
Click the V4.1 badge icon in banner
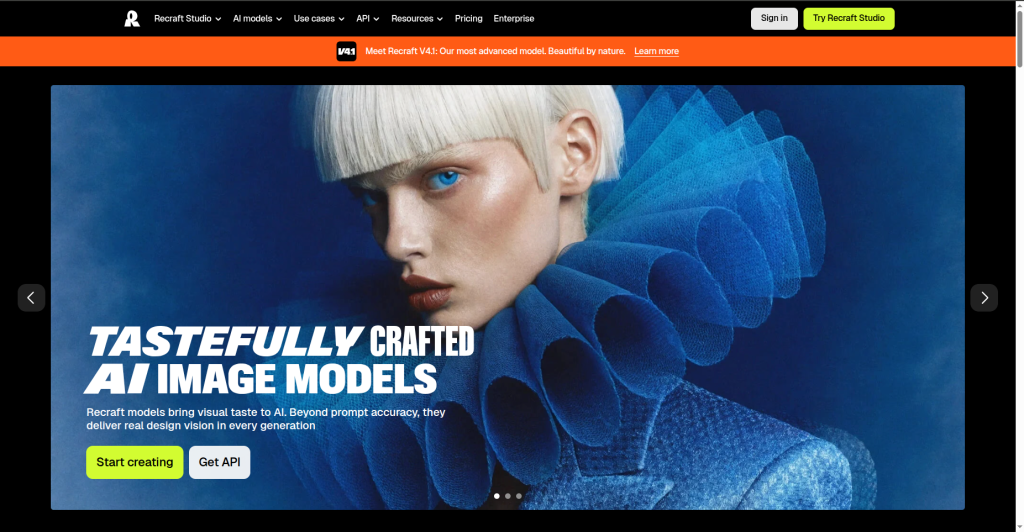pyautogui.click(x=346, y=51)
